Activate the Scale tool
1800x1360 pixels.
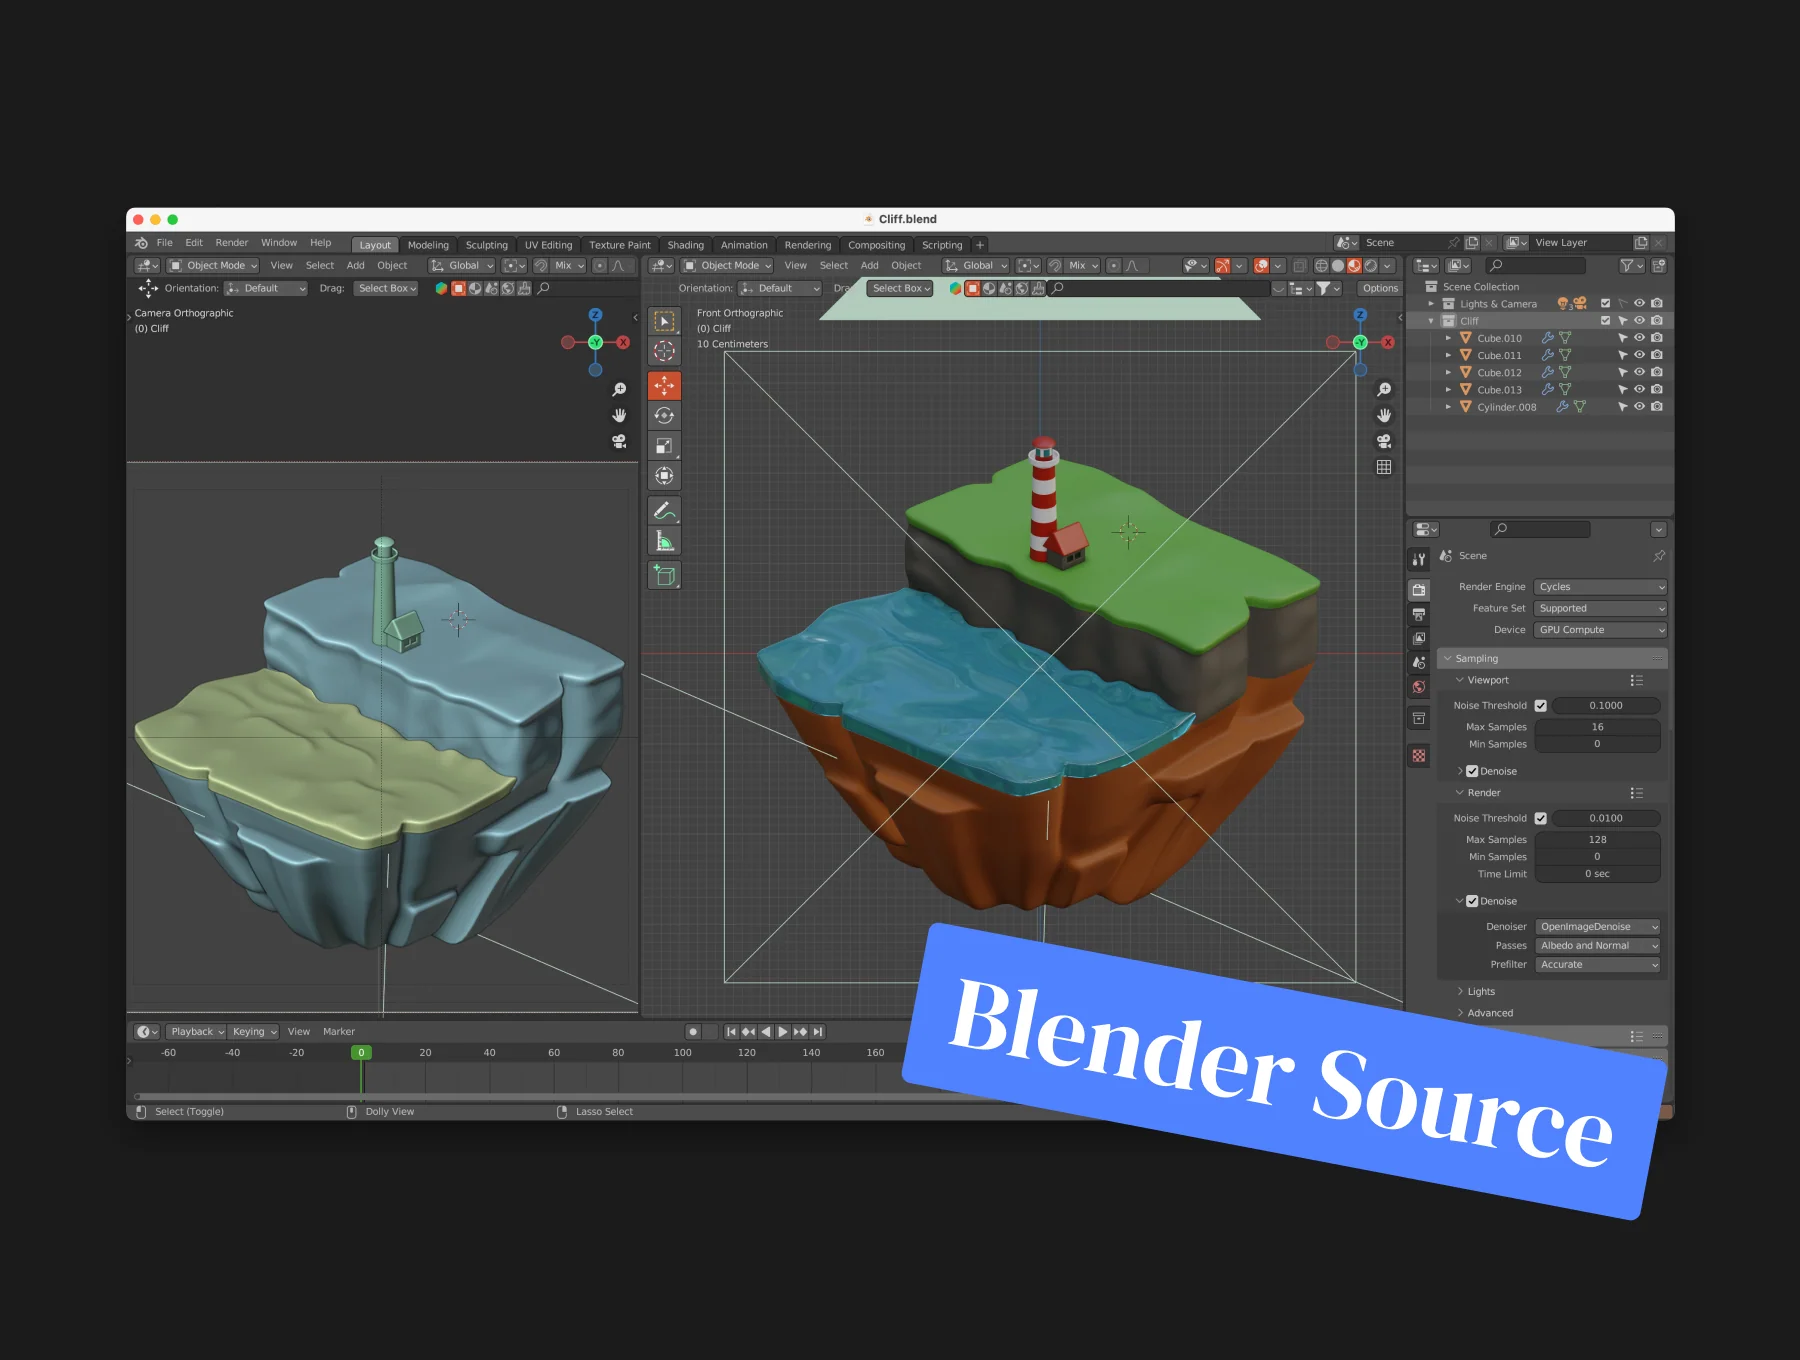pyautogui.click(x=664, y=446)
